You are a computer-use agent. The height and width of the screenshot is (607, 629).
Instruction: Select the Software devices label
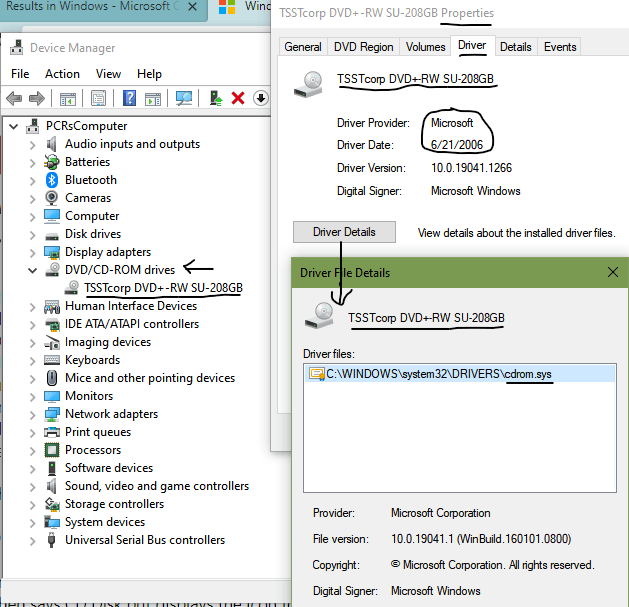[109, 468]
